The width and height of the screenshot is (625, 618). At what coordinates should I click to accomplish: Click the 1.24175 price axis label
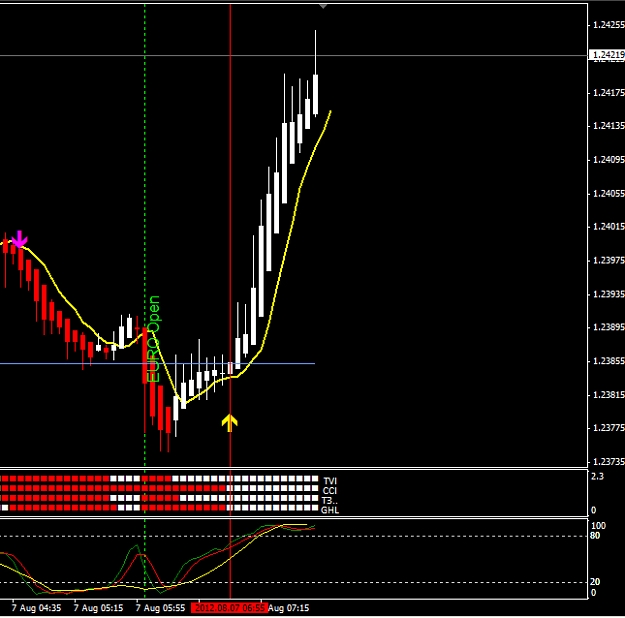point(609,93)
